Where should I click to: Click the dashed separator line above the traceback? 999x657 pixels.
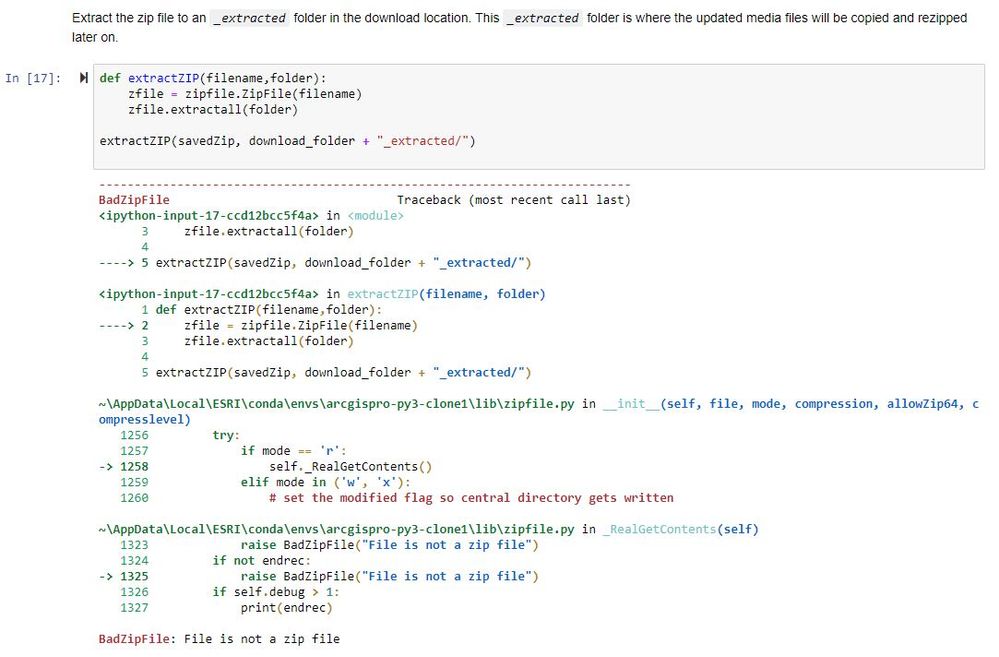[364, 185]
